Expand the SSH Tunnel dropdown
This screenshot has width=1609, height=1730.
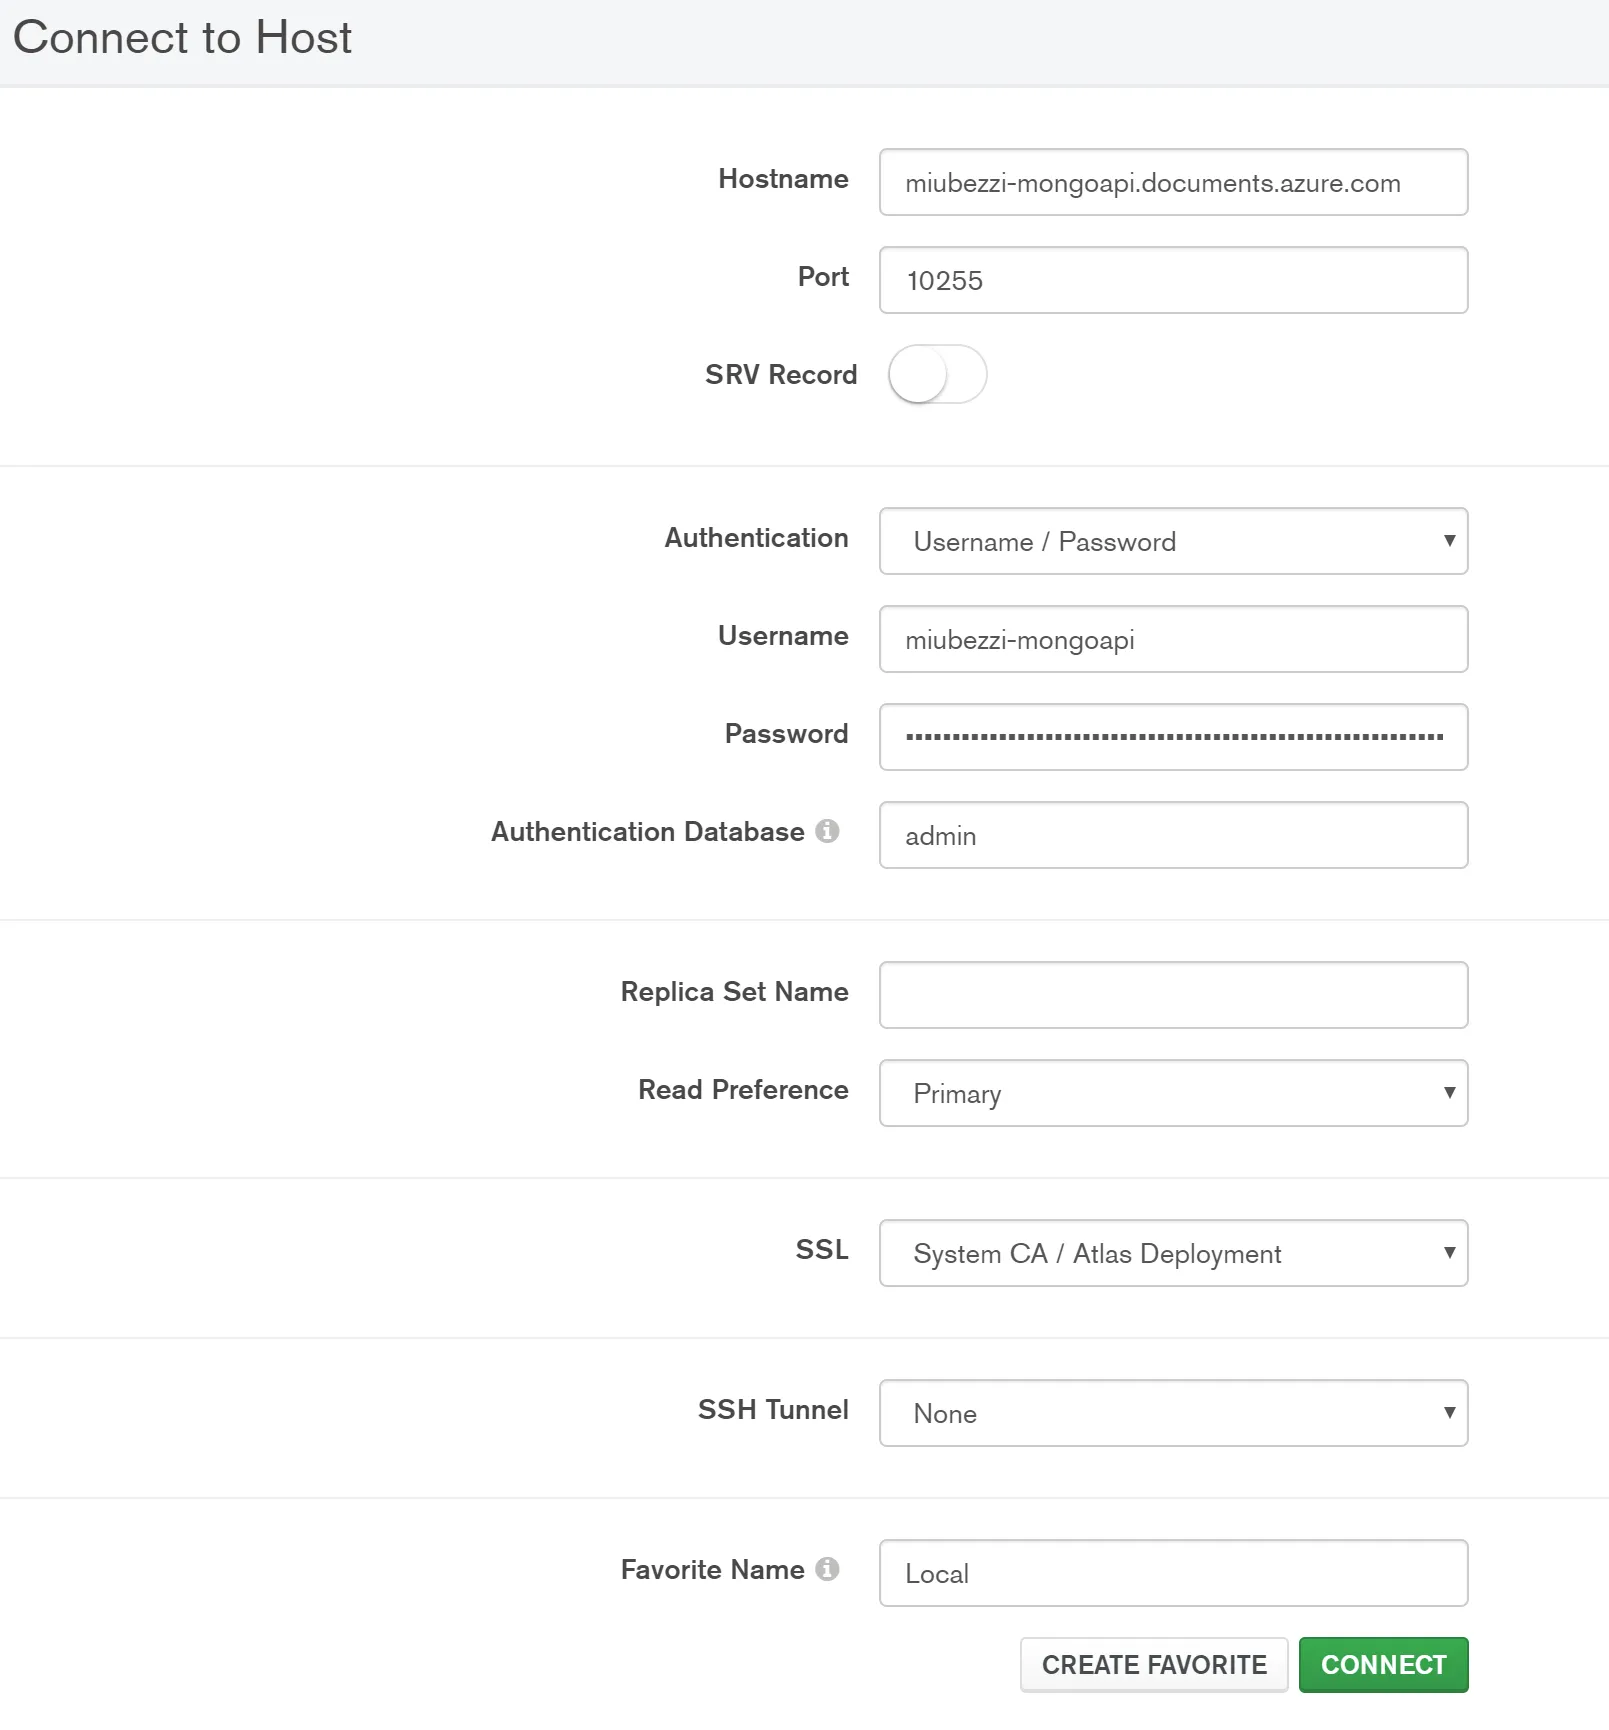tap(1172, 1413)
